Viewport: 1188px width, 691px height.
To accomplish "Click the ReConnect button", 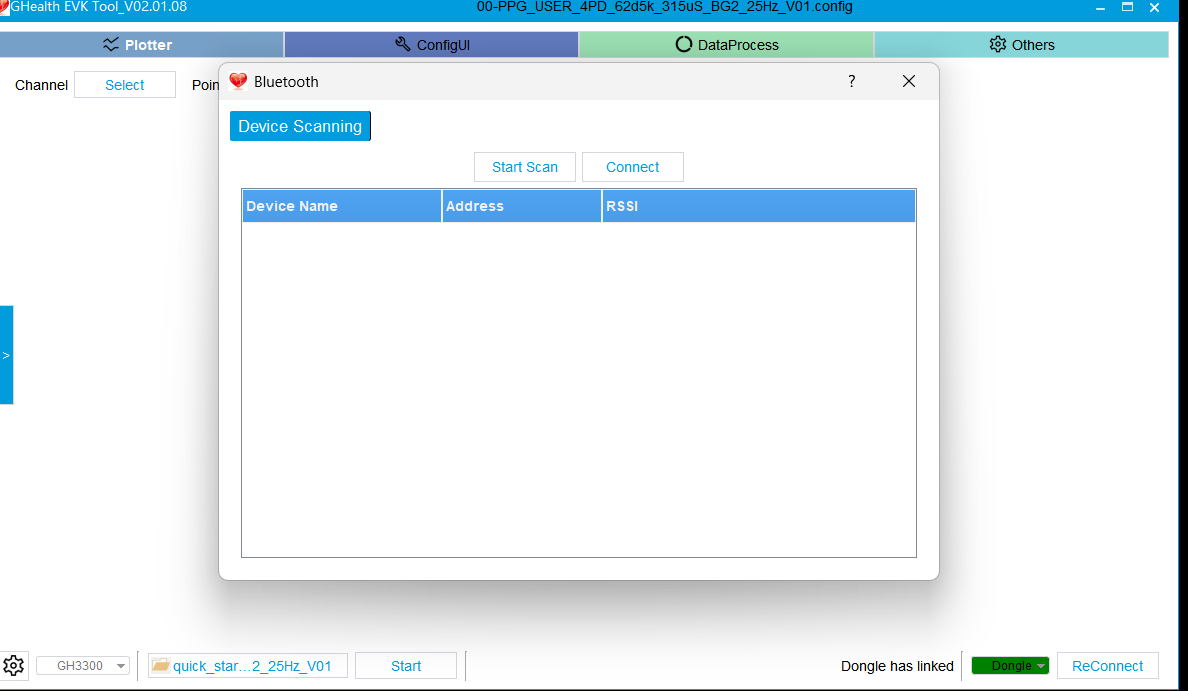I will point(1107,666).
